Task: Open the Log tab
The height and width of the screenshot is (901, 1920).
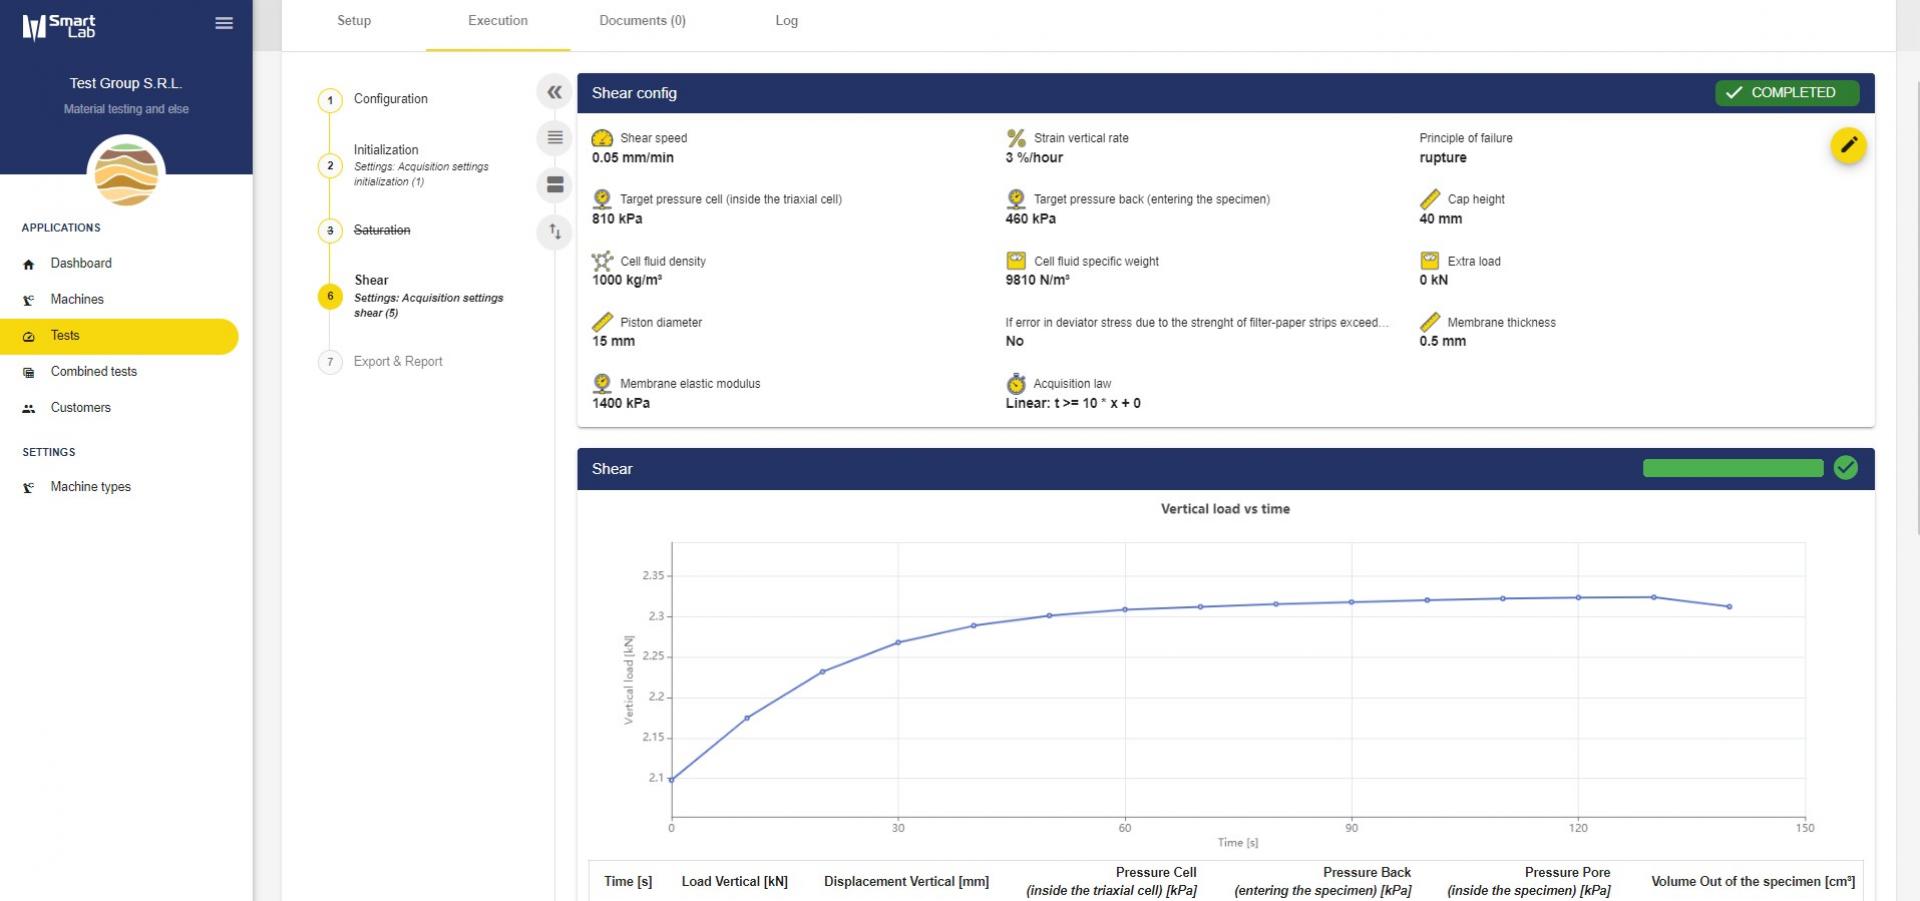Action: [x=786, y=21]
